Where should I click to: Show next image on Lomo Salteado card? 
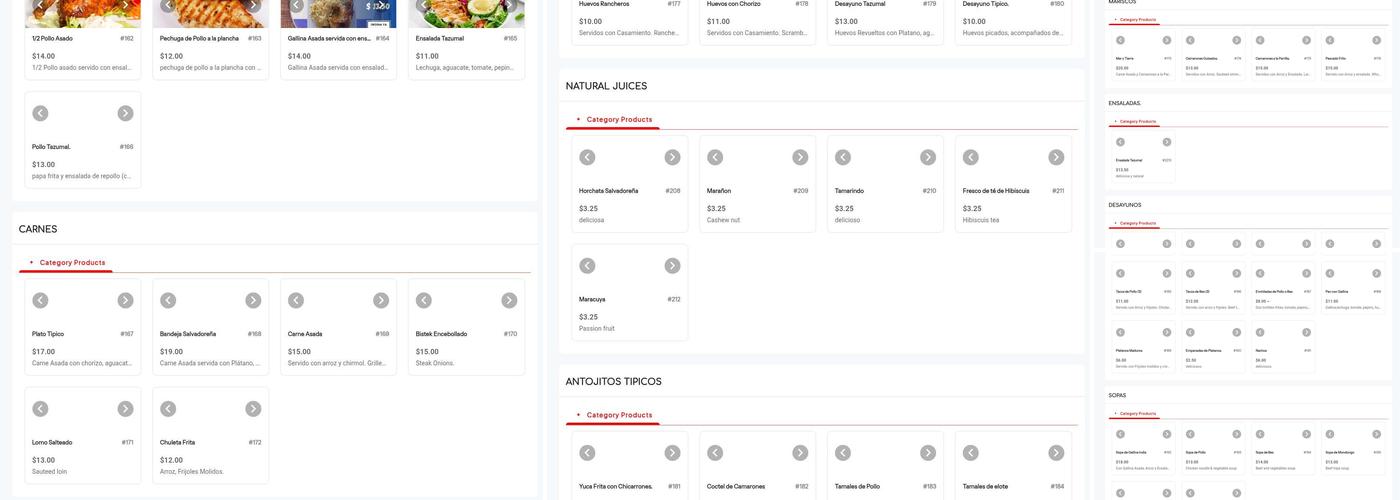(x=125, y=408)
